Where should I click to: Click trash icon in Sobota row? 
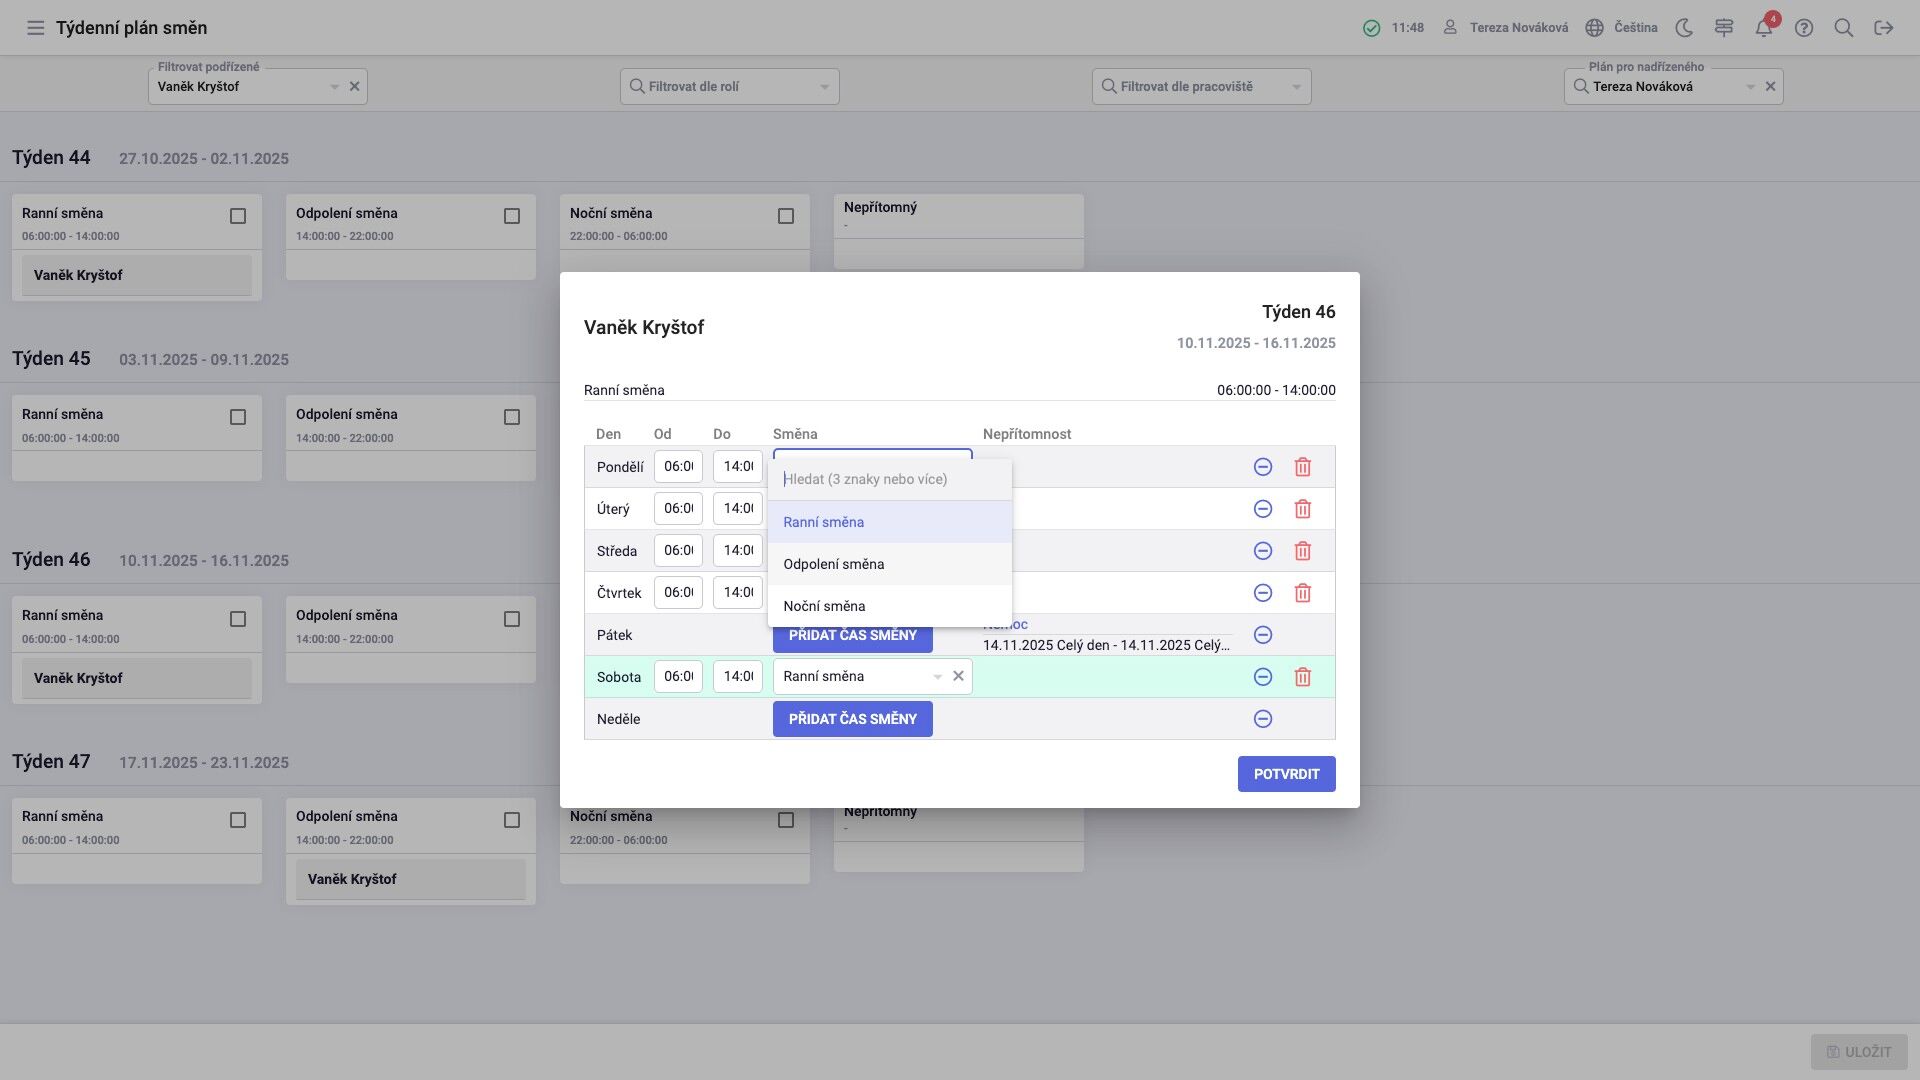1302,677
